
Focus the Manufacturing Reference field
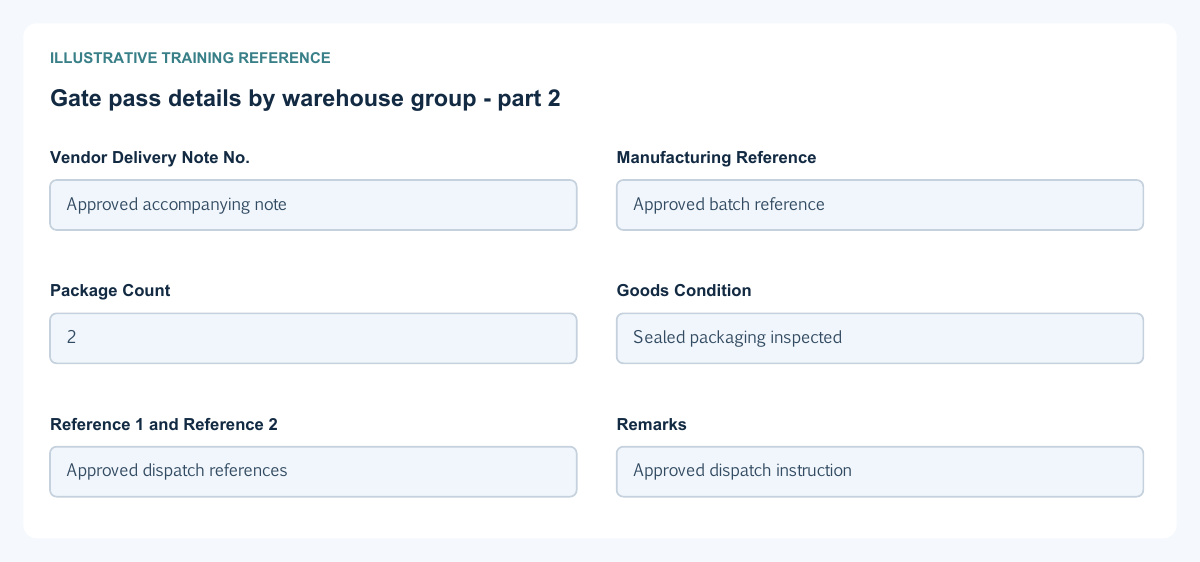(x=880, y=205)
